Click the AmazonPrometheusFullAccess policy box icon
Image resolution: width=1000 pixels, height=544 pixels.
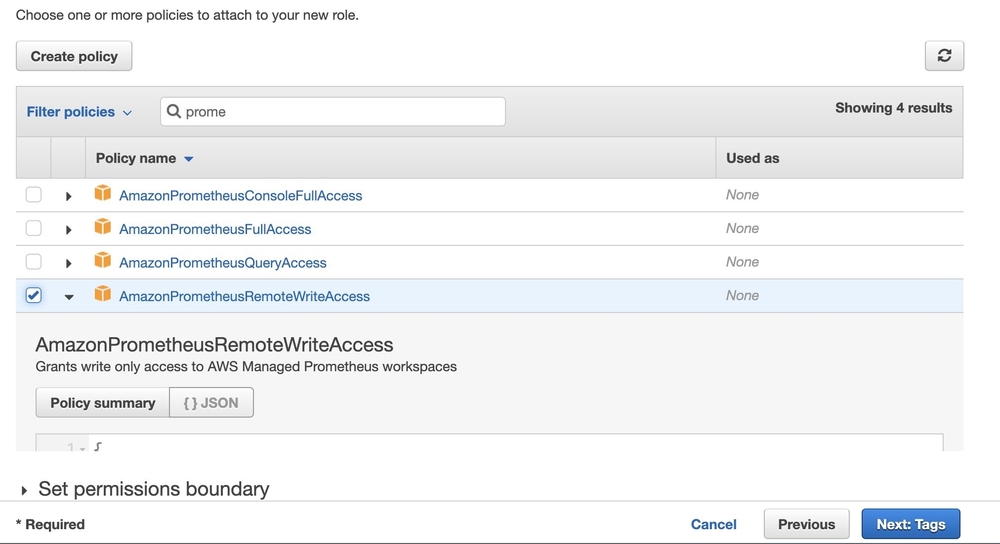[x=103, y=227]
